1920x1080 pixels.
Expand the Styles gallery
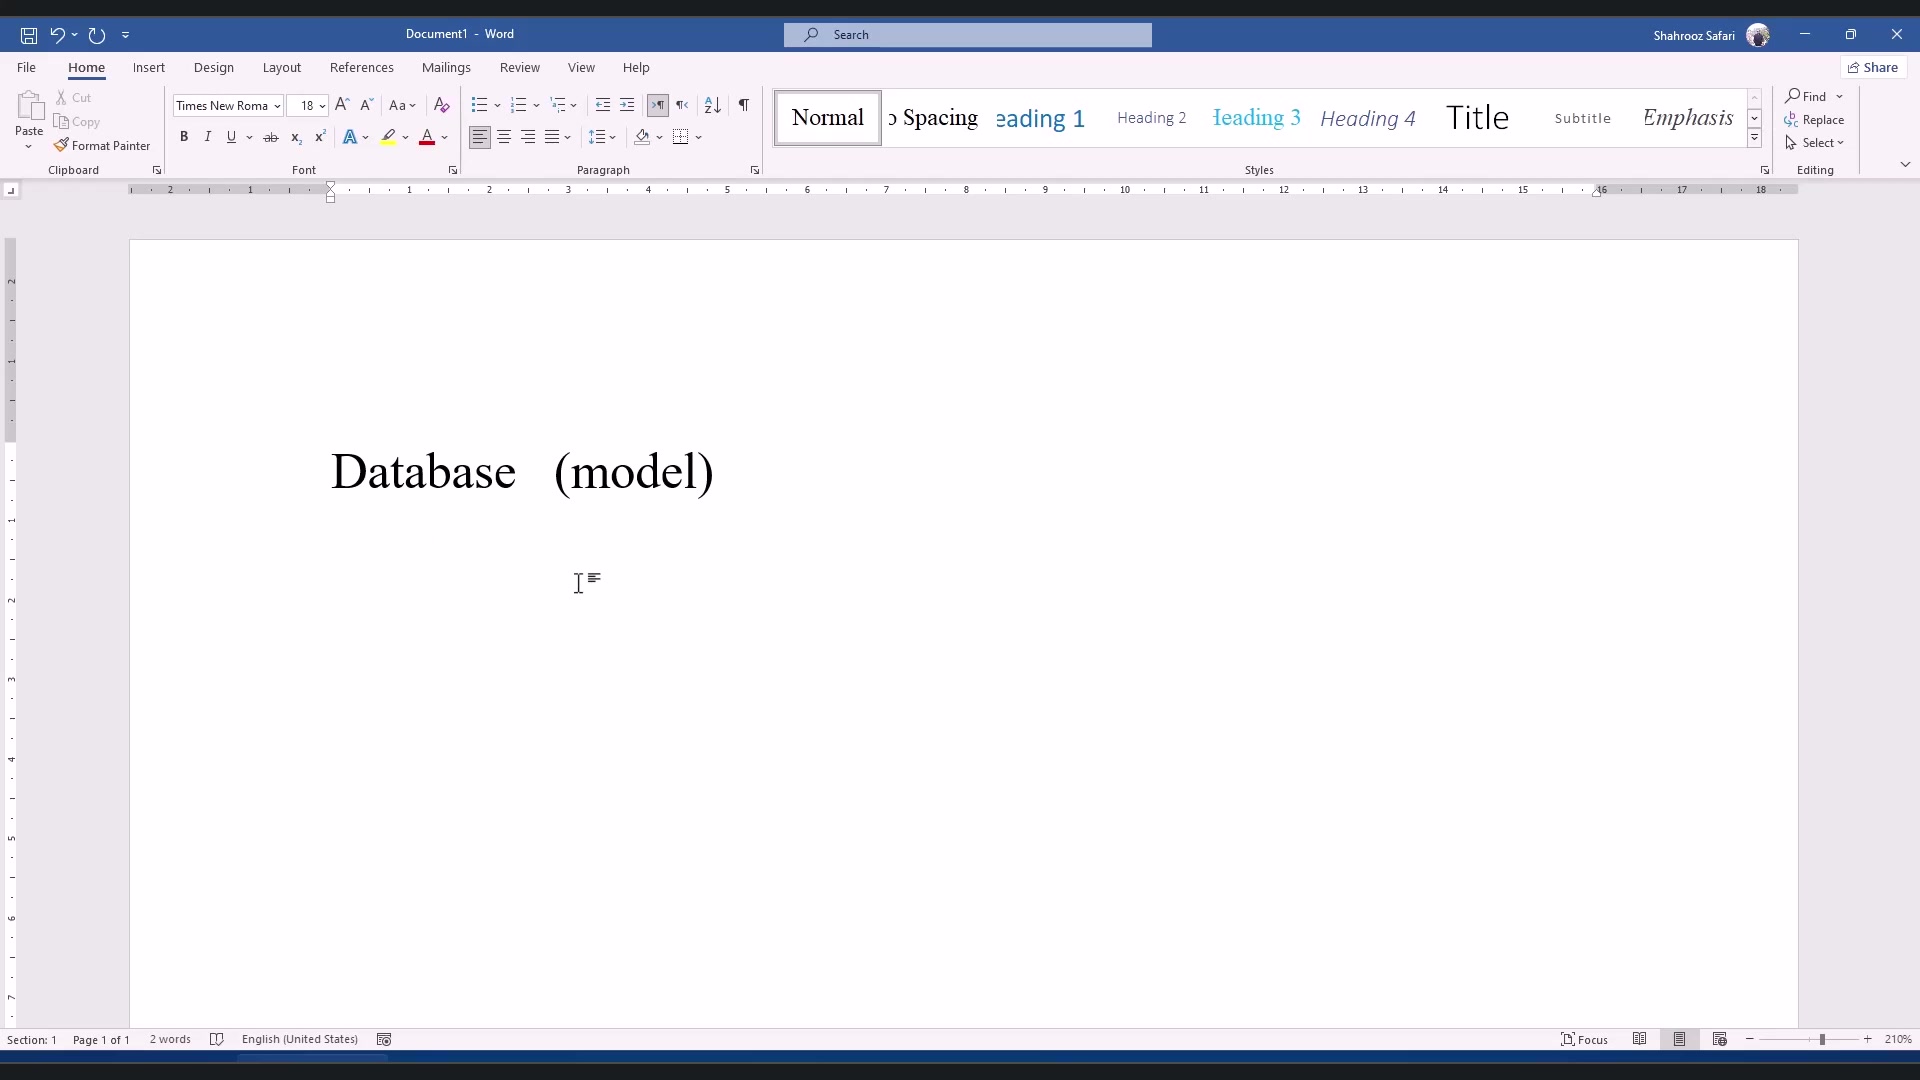pyautogui.click(x=1754, y=138)
